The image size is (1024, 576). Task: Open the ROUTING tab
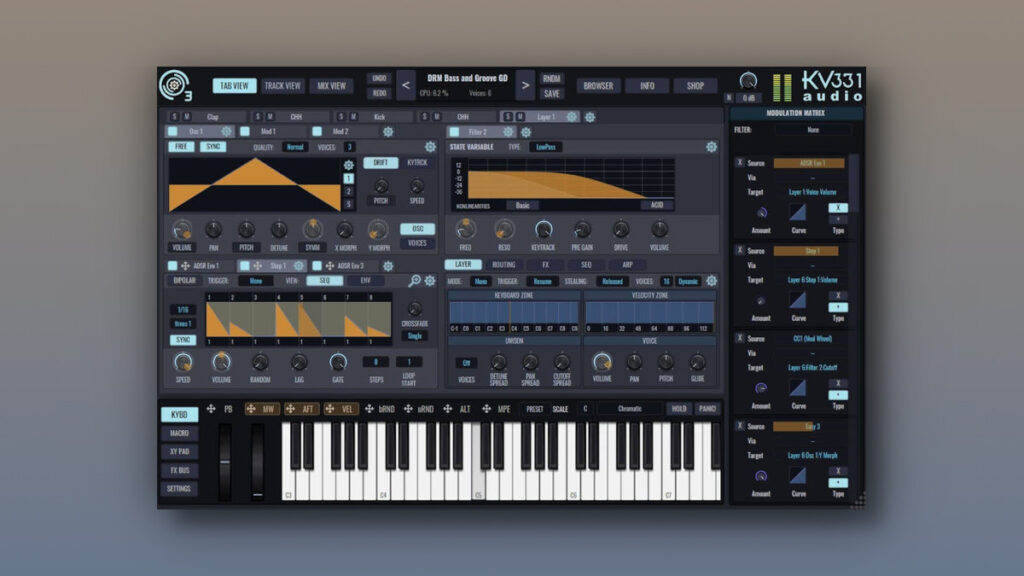[x=503, y=264]
